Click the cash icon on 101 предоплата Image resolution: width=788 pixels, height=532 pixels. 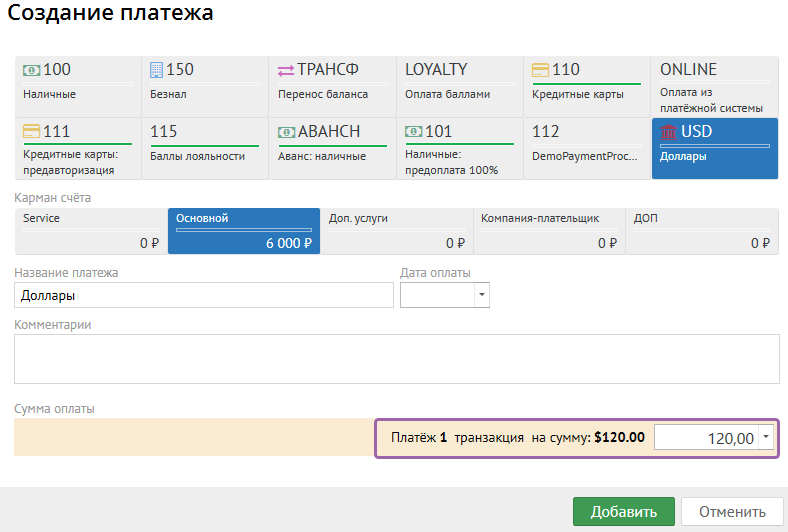[x=413, y=132]
